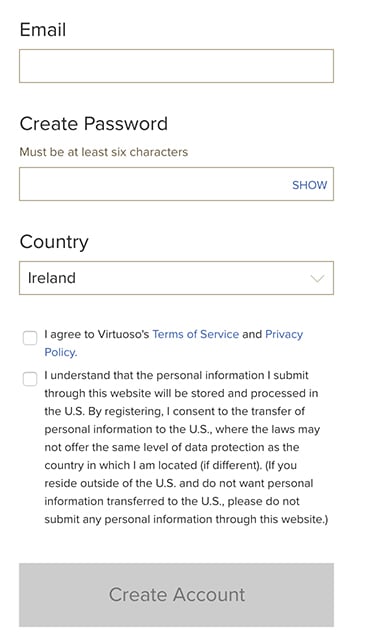Screen dimensions: 370x644
Task: Click the 'I agree to Virtuoso's' label text
Action: 97,334
